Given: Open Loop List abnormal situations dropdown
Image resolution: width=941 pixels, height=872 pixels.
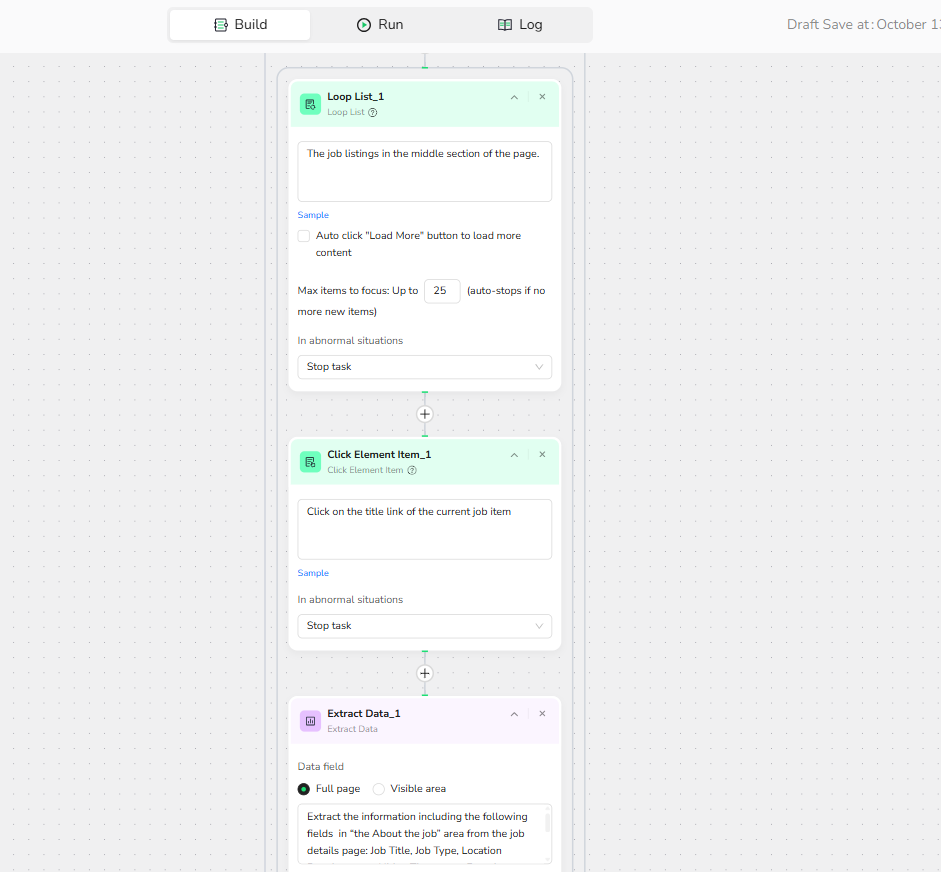Looking at the screenshot, I should 424,367.
